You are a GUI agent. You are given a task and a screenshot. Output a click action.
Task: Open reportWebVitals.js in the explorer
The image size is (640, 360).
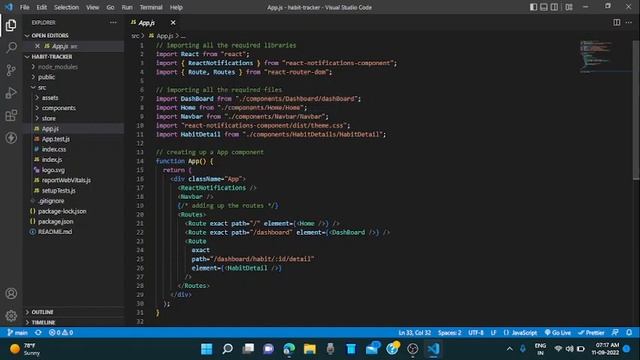[x=73, y=180]
